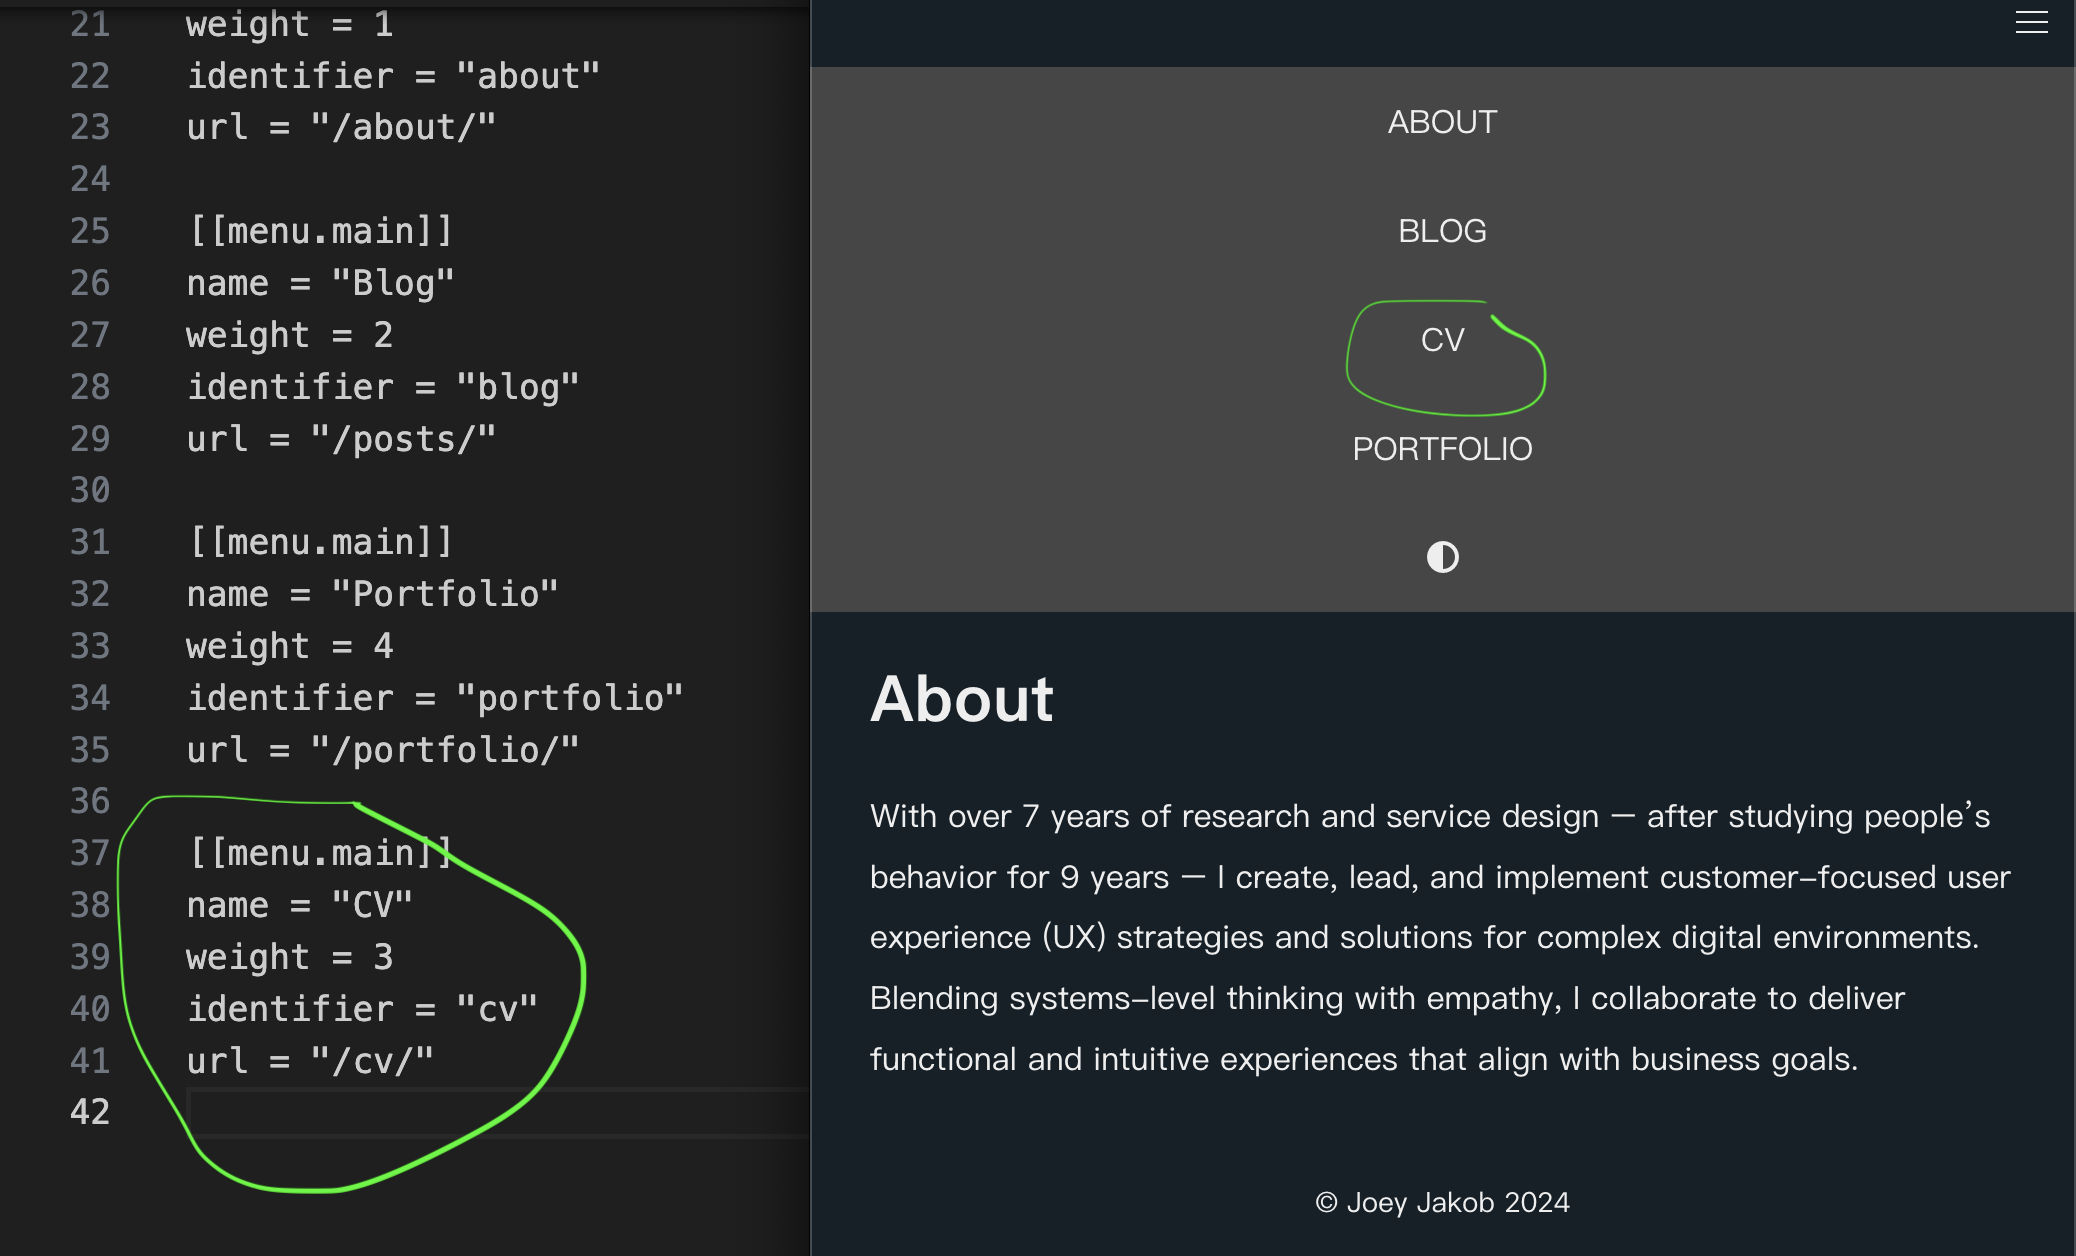The width and height of the screenshot is (2076, 1256).
Task: Click the identifier = "about" line
Action: 393,76
